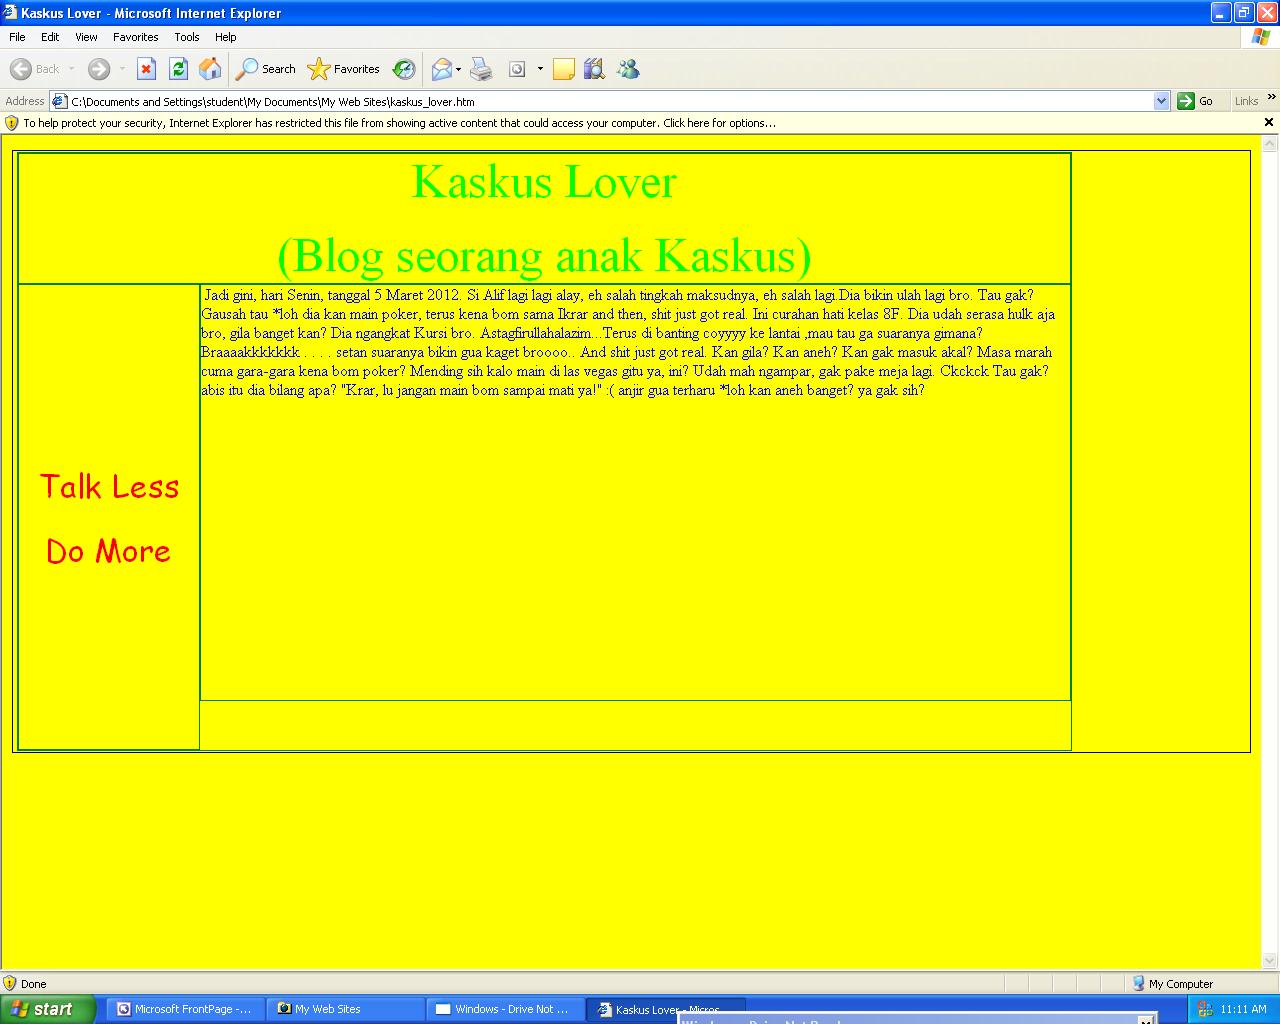Image resolution: width=1280 pixels, height=1024 pixels.
Task: Click the 'Talk Less' red text
Action: point(109,486)
